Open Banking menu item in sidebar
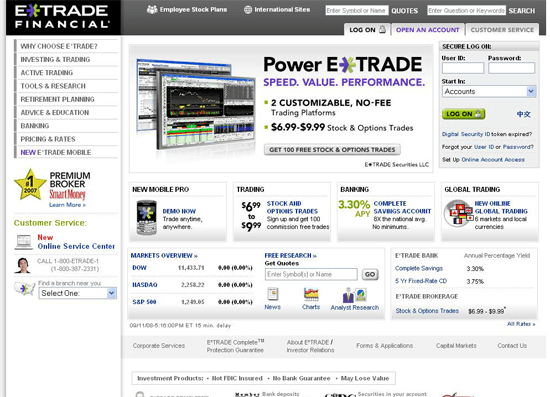Screen dimensions: 550x397 [x=66, y=126]
